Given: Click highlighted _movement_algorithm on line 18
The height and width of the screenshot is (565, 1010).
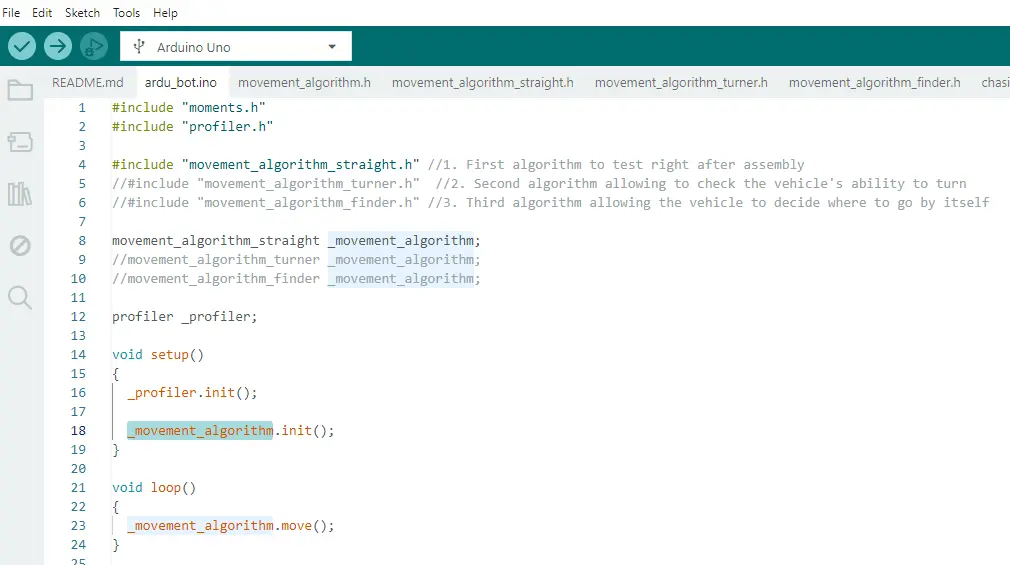Looking at the screenshot, I should click(x=200, y=430).
